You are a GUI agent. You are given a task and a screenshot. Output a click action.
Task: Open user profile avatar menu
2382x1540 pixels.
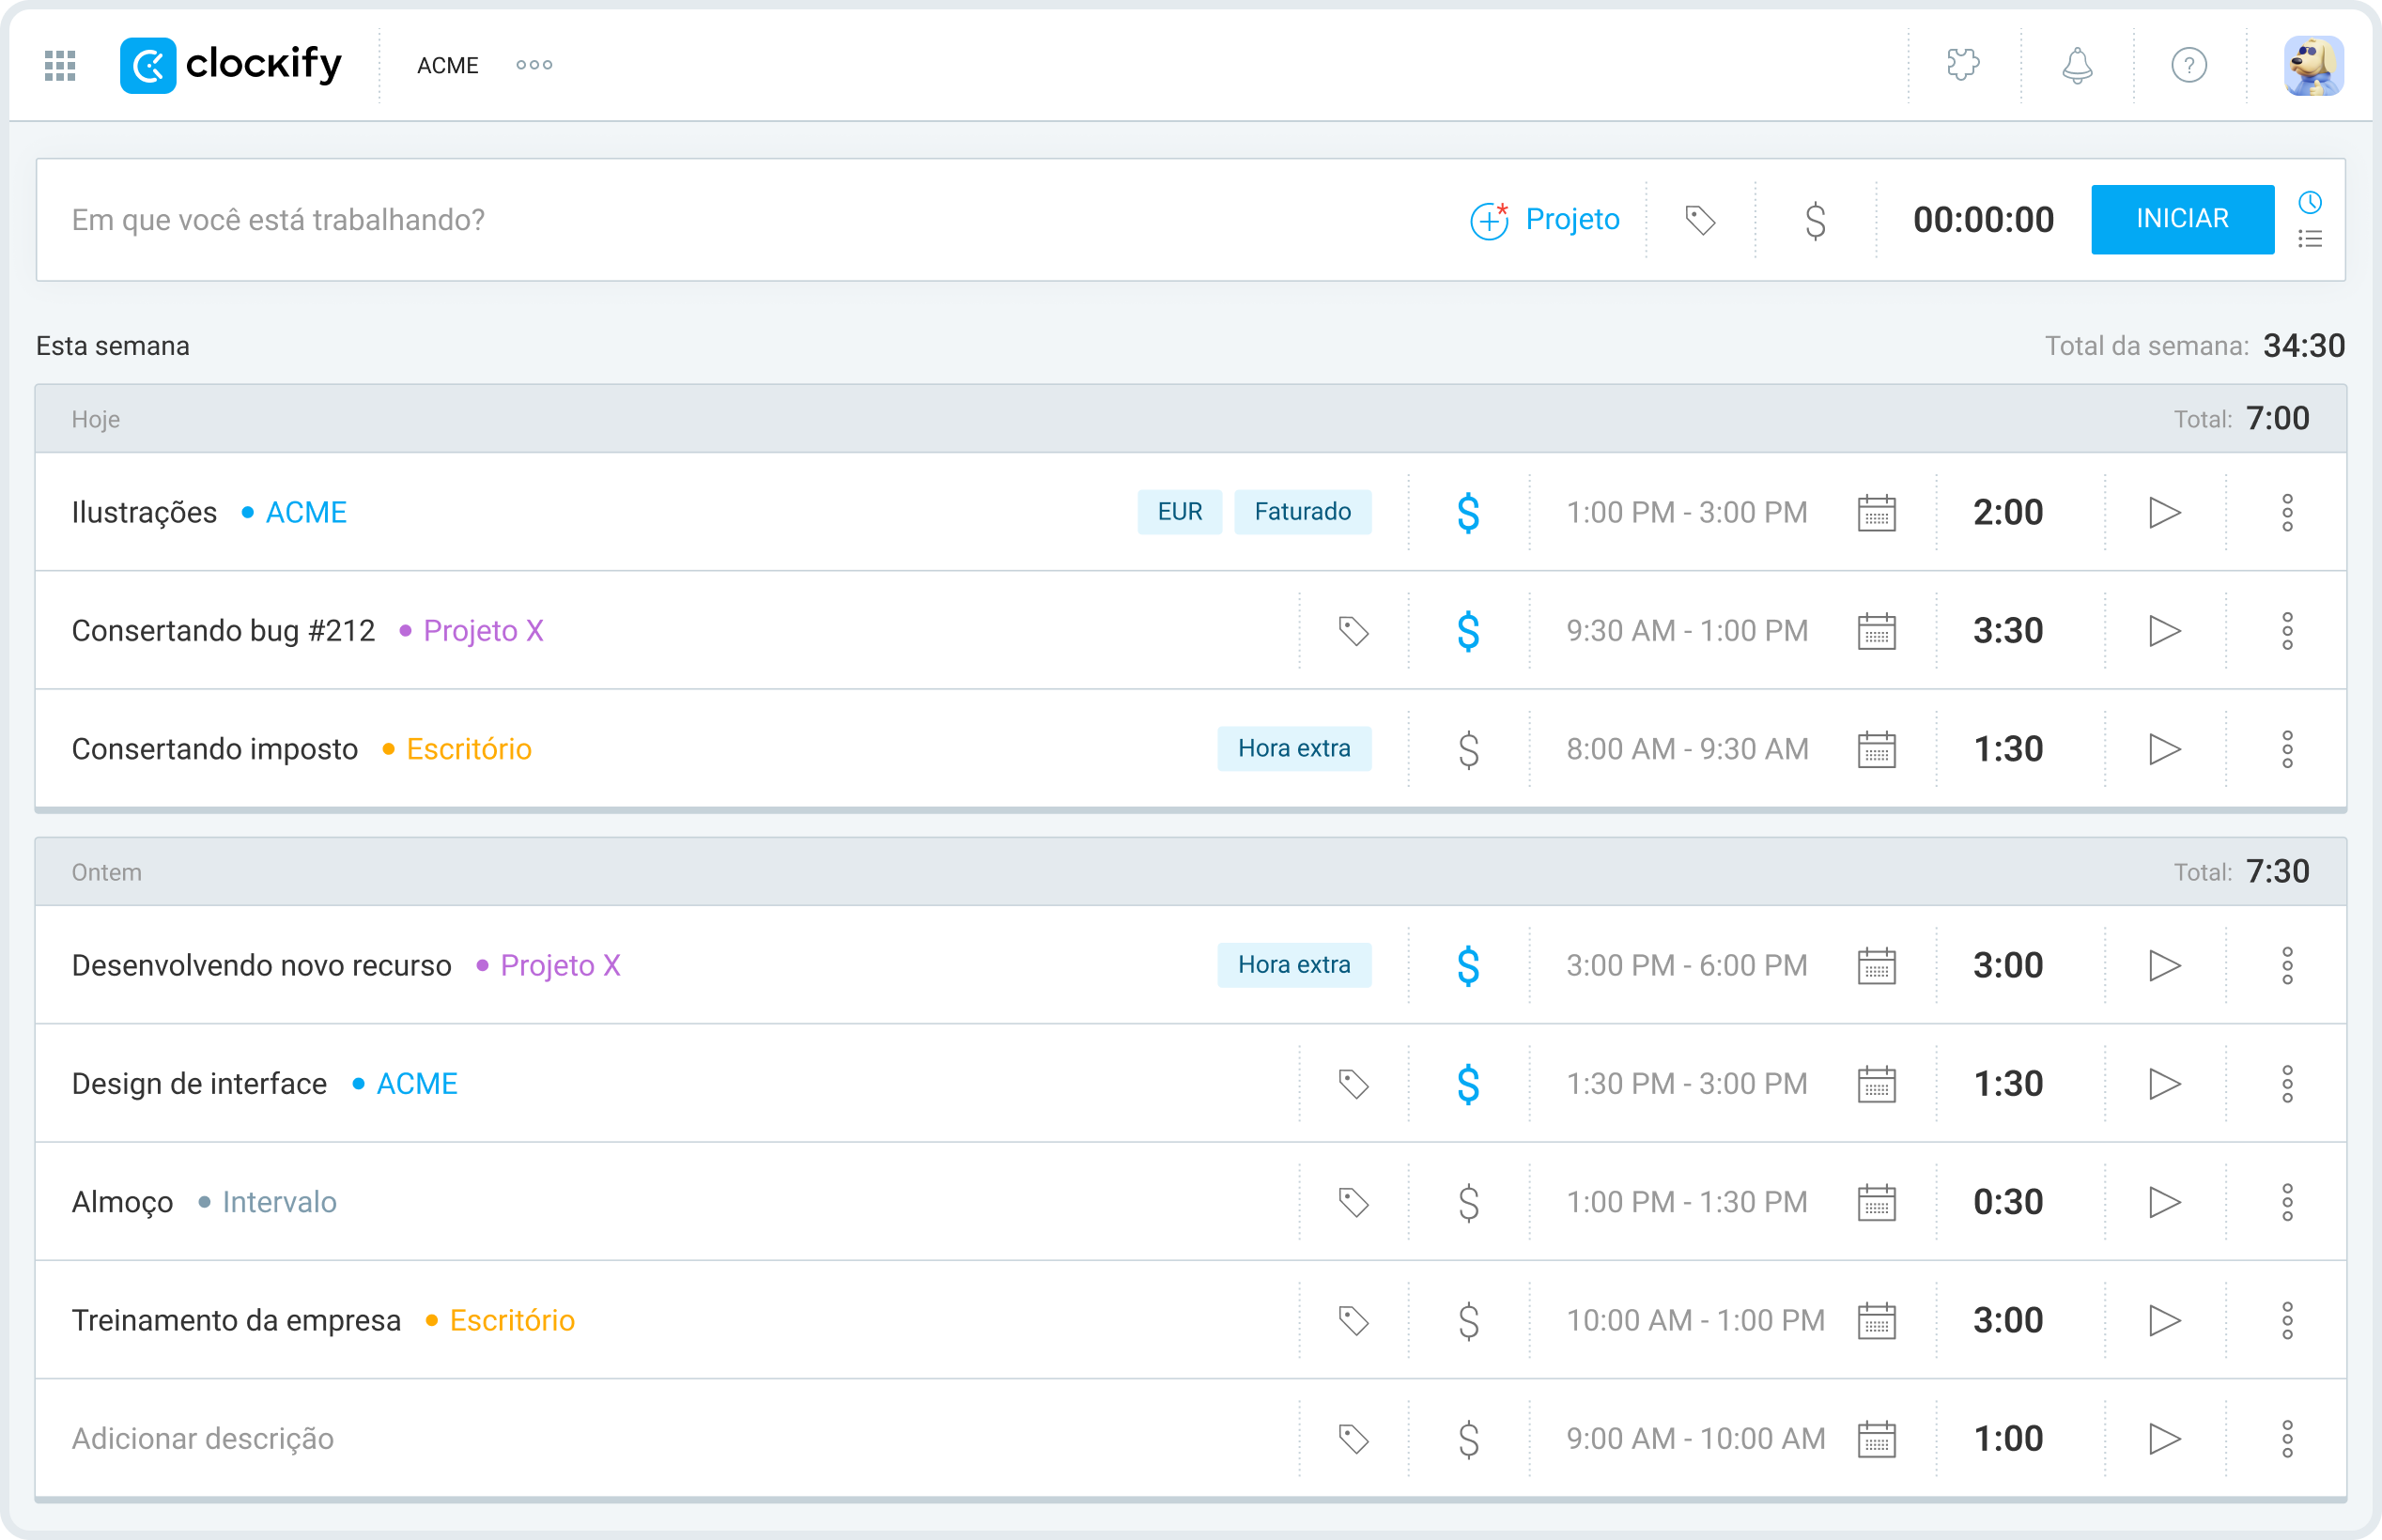pos(2313,66)
